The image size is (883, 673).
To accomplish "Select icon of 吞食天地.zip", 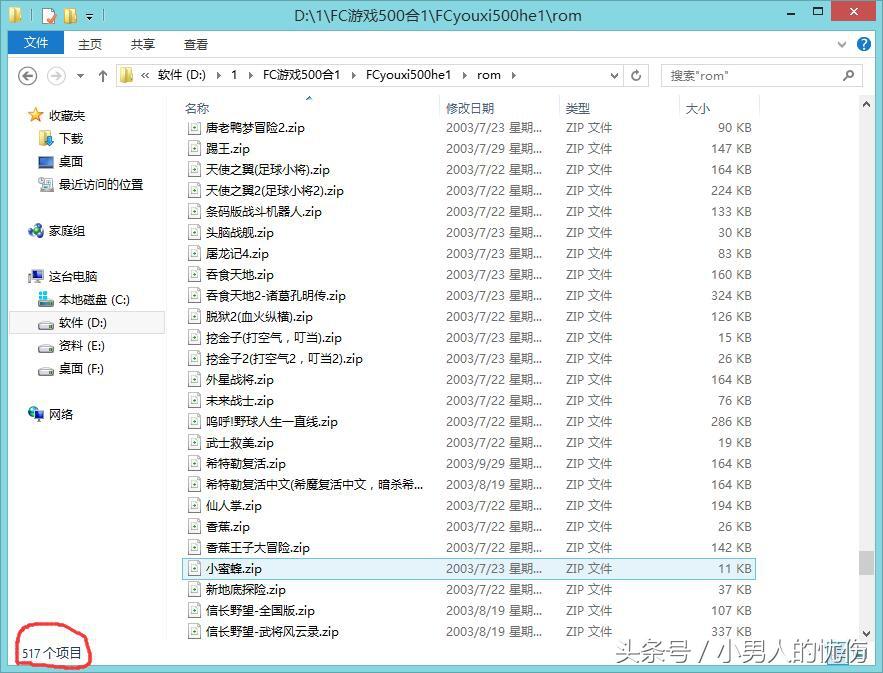I will point(194,275).
